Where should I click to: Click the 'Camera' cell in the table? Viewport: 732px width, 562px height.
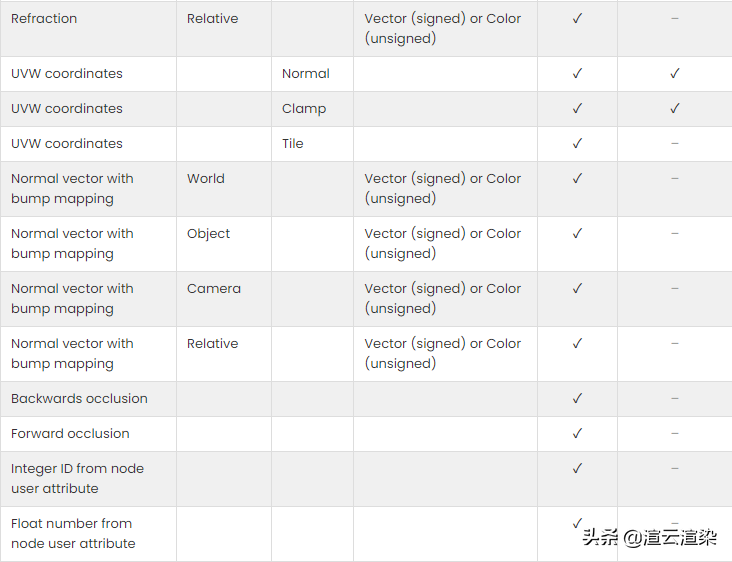214,288
